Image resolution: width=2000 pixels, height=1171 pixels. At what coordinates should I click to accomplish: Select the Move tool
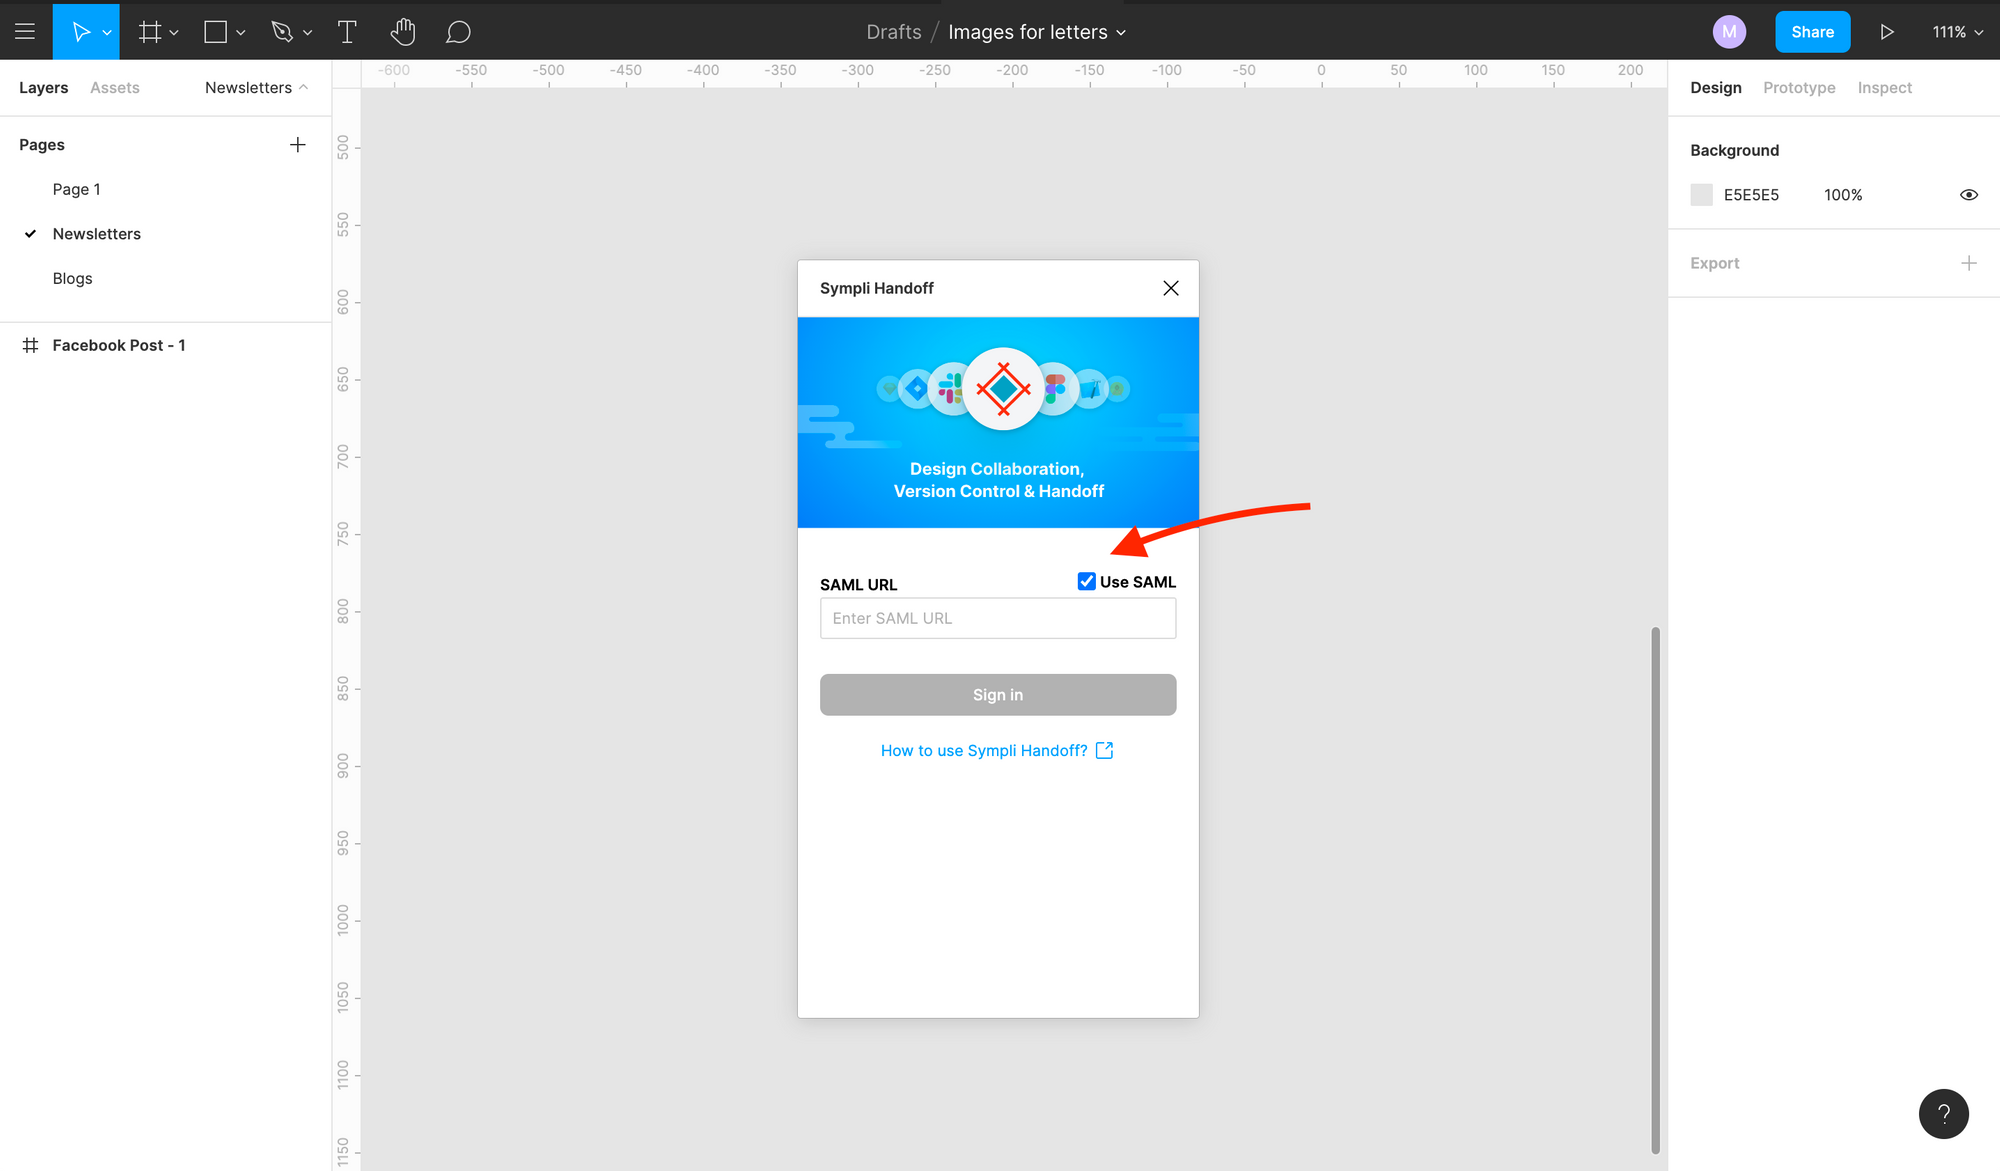click(81, 32)
